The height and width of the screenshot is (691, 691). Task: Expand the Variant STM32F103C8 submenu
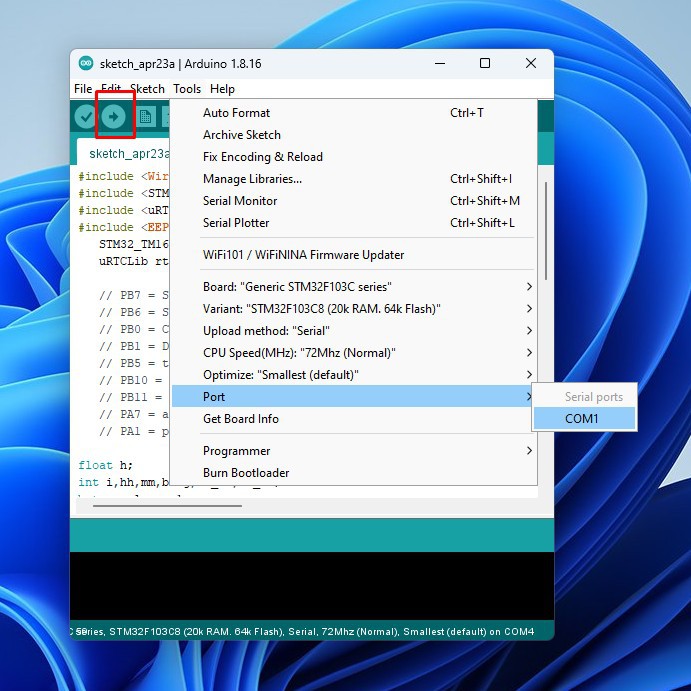point(321,309)
